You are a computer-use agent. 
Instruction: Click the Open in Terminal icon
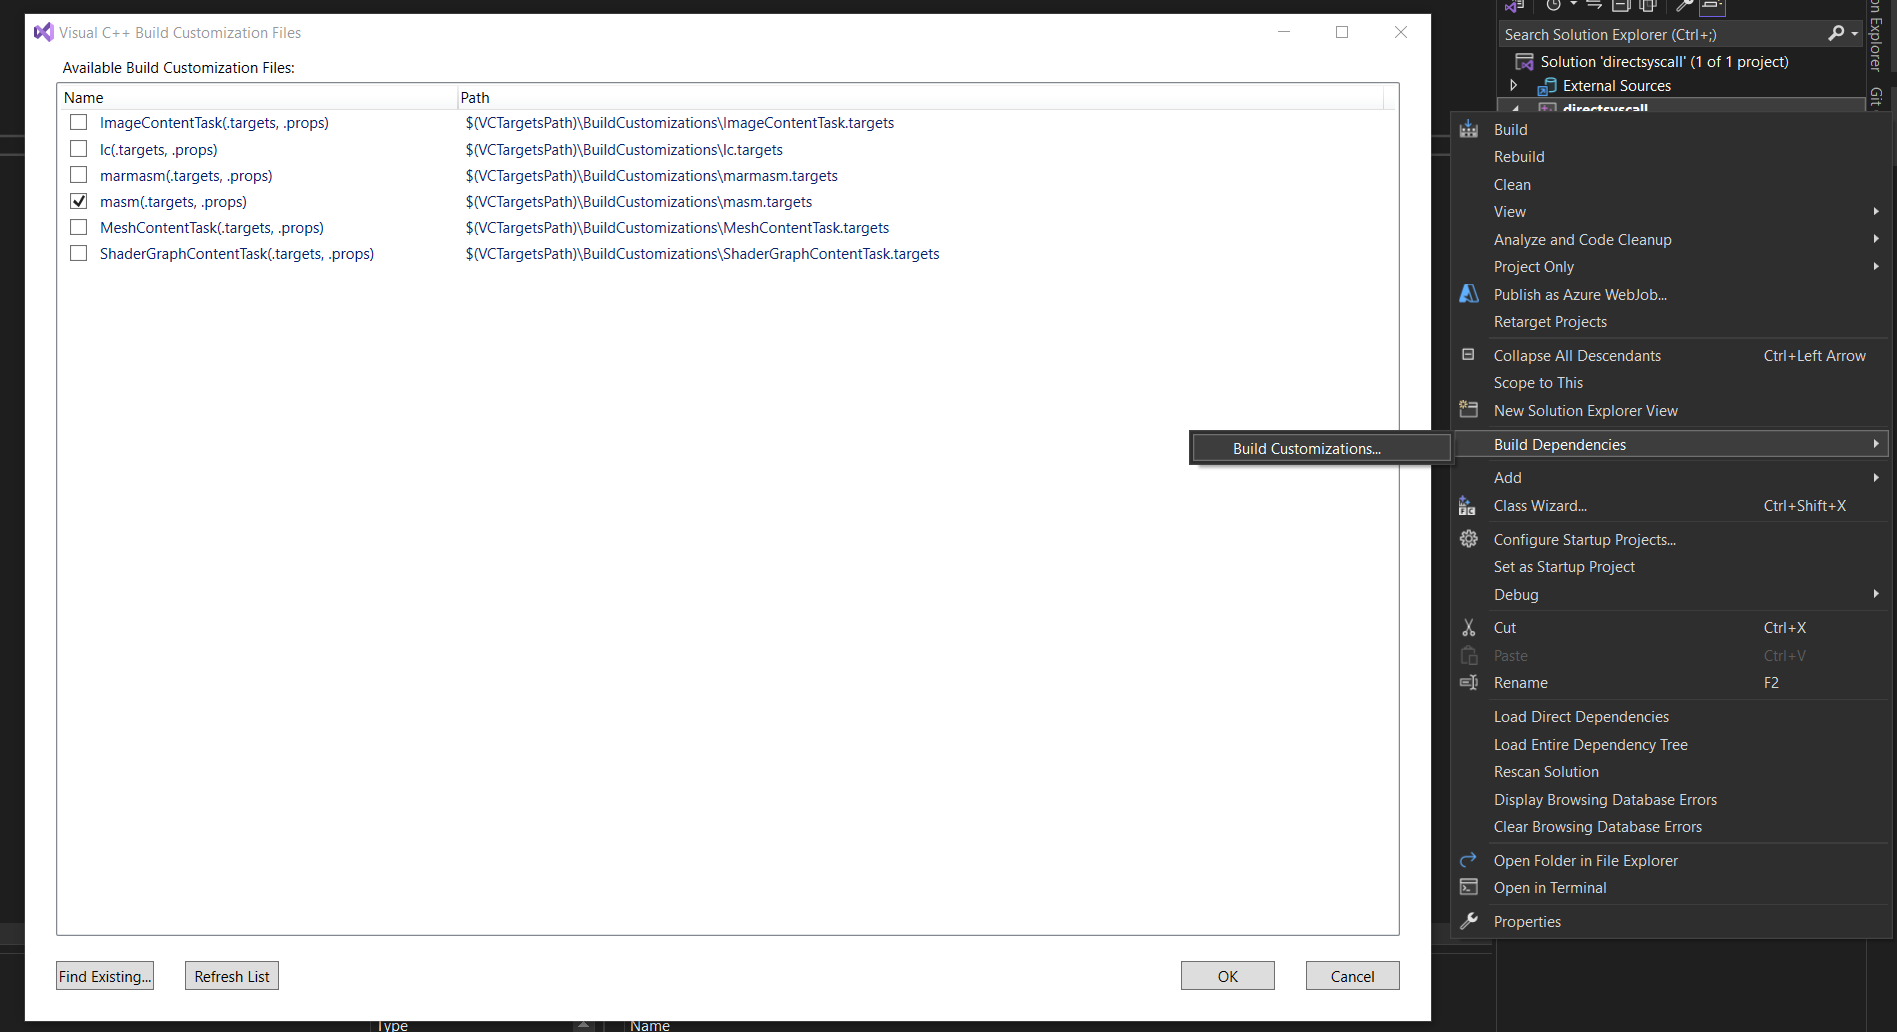click(1468, 888)
